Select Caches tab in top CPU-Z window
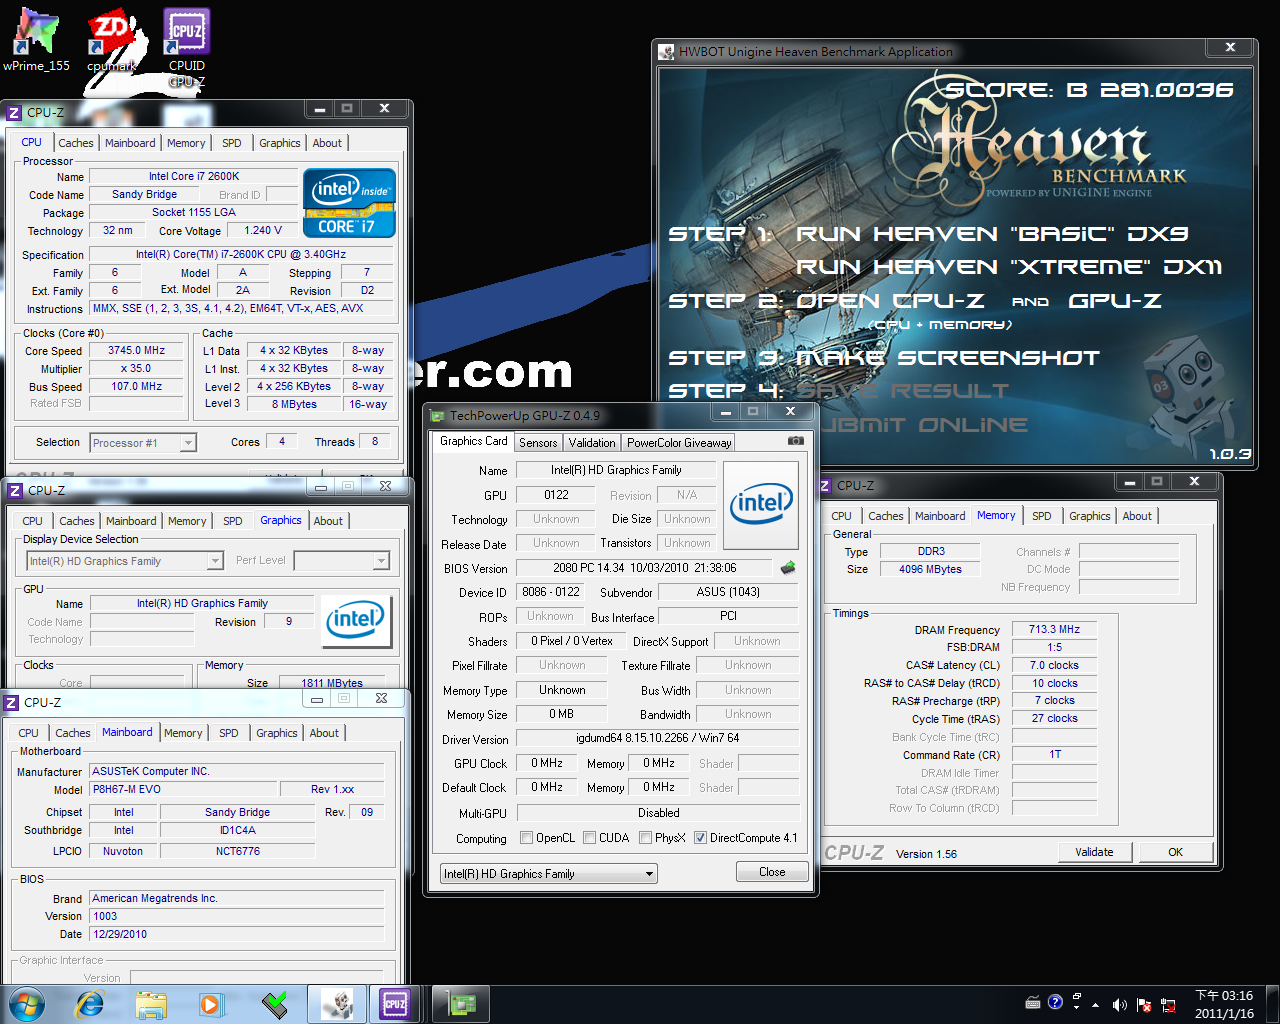This screenshot has height=1024, width=1280. click(x=76, y=143)
